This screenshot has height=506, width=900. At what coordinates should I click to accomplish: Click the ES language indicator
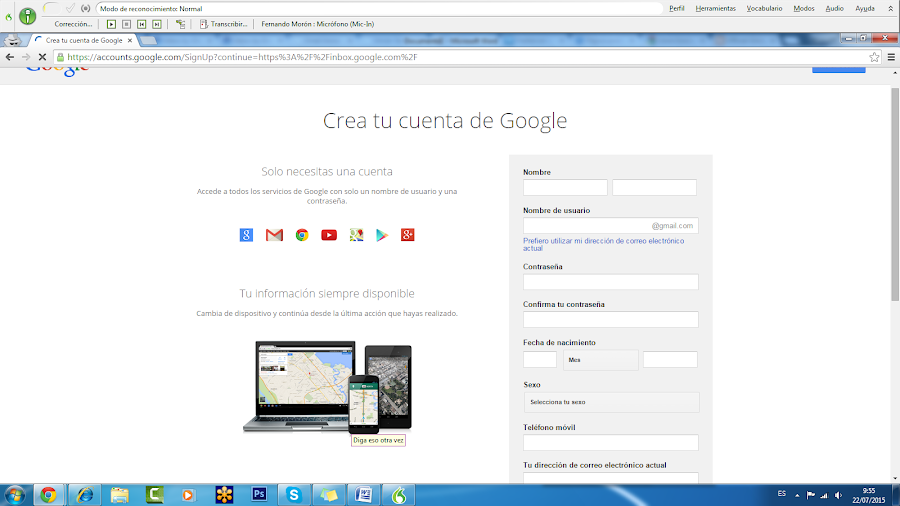point(782,494)
